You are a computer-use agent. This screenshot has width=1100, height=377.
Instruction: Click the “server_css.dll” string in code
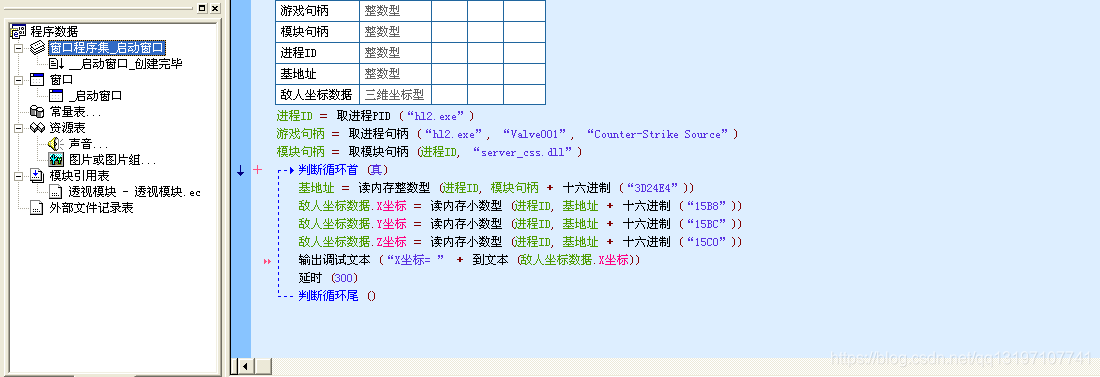coord(523,152)
